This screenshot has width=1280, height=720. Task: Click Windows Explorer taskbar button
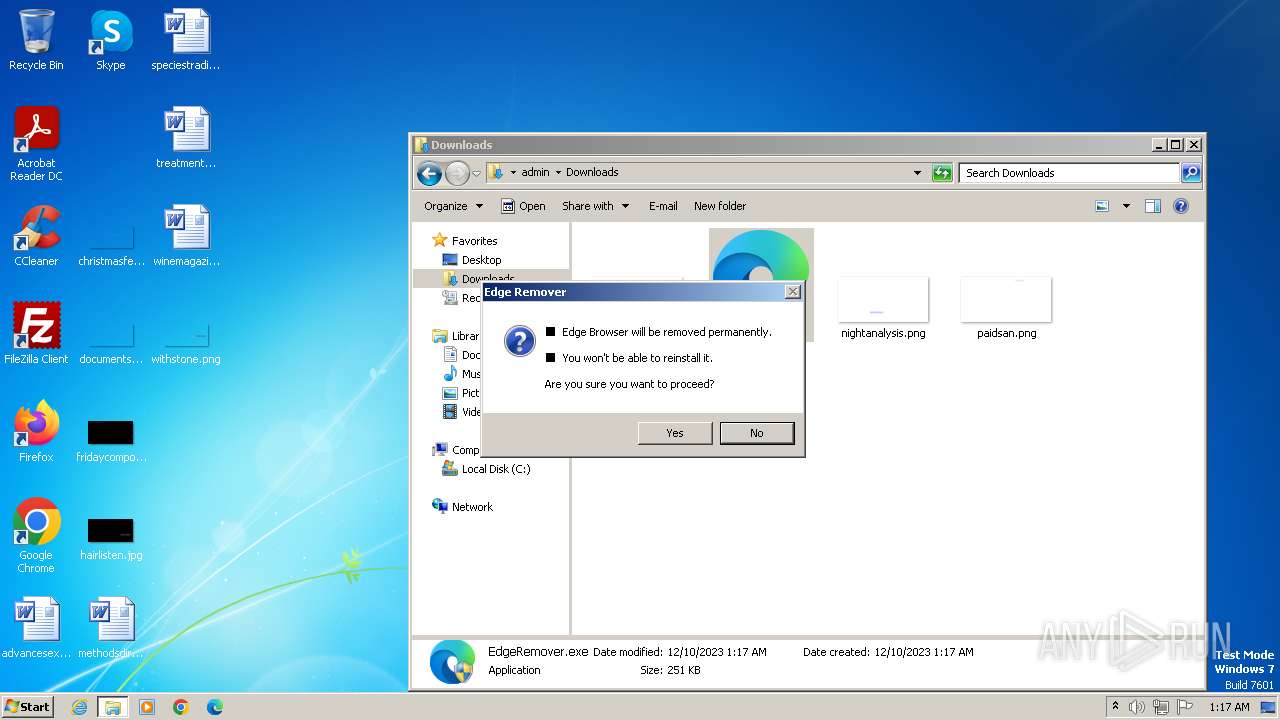113,707
